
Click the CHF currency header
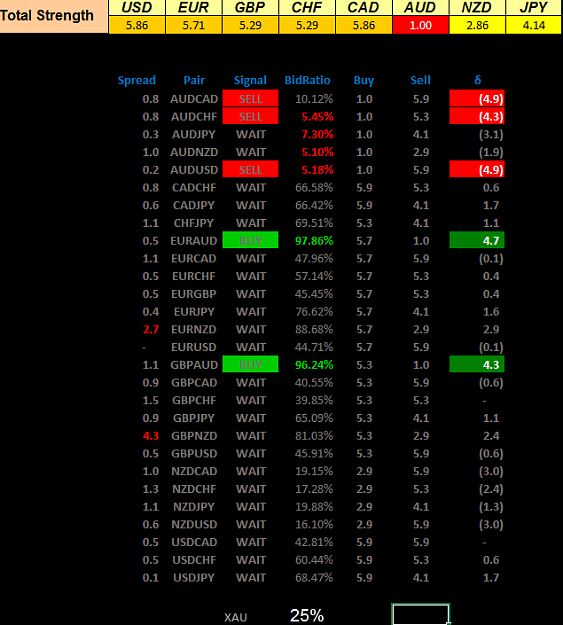pyautogui.click(x=307, y=8)
